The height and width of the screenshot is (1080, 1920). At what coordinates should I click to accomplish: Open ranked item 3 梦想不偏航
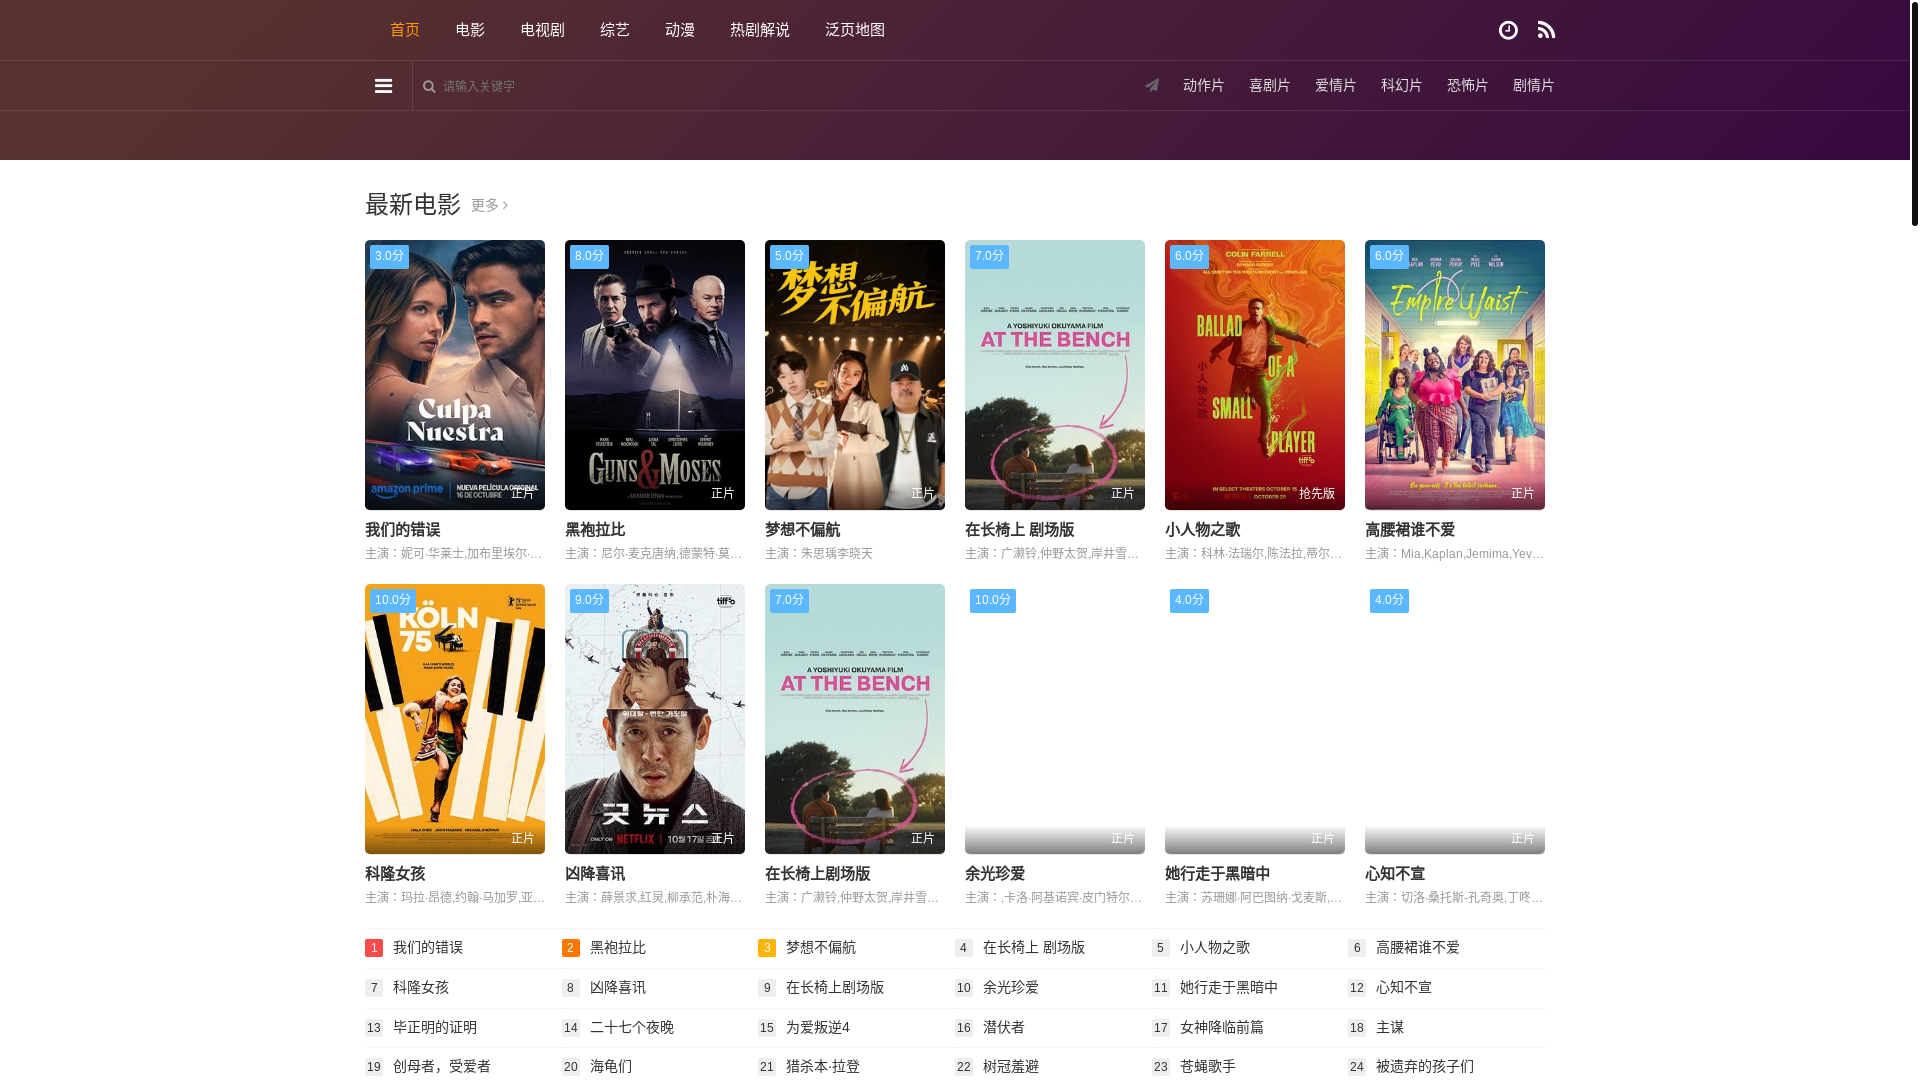[x=821, y=948]
